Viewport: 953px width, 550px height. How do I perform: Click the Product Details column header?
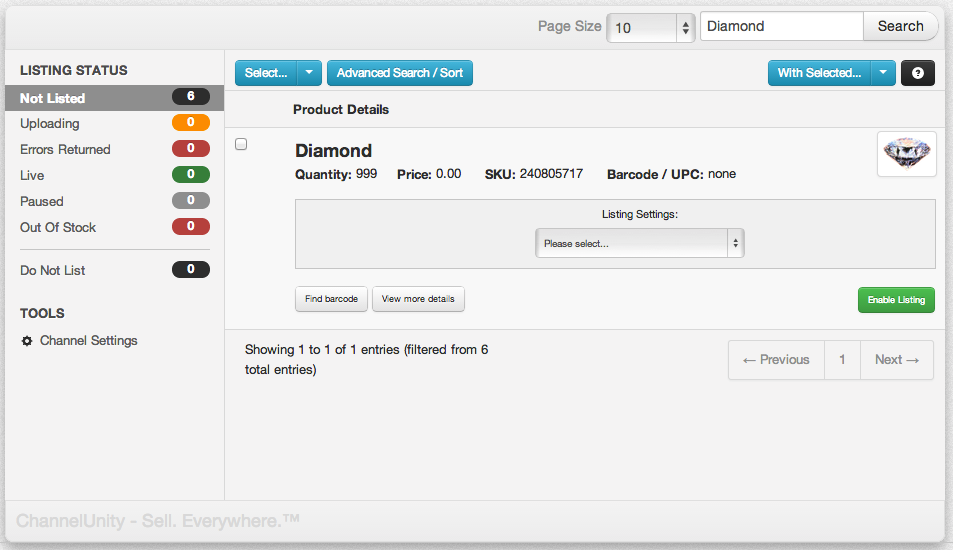(x=341, y=109)
